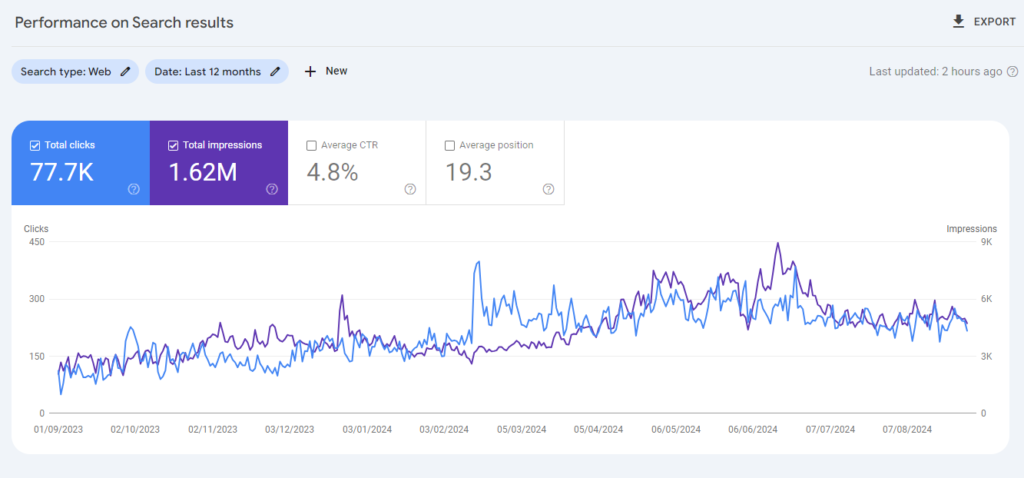1024x478 pixels.
Task: Open help icon on Total clicks card
Action: click(x=134, y=189)
